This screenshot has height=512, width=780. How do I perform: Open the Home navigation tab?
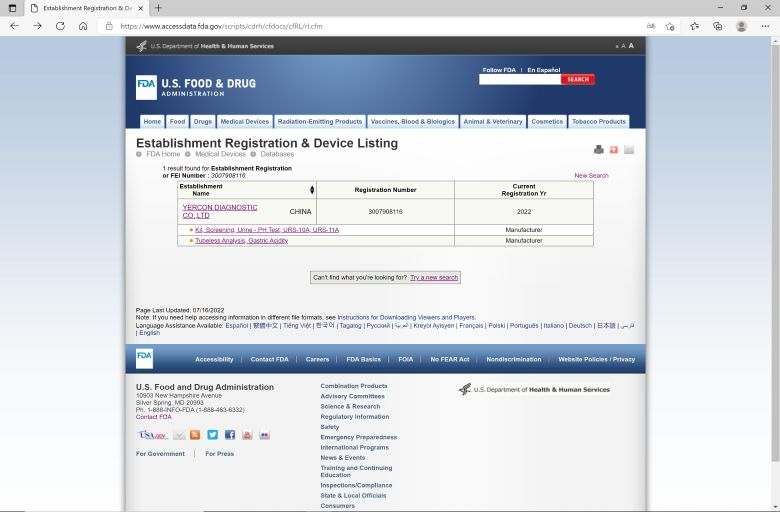[152, 121]
